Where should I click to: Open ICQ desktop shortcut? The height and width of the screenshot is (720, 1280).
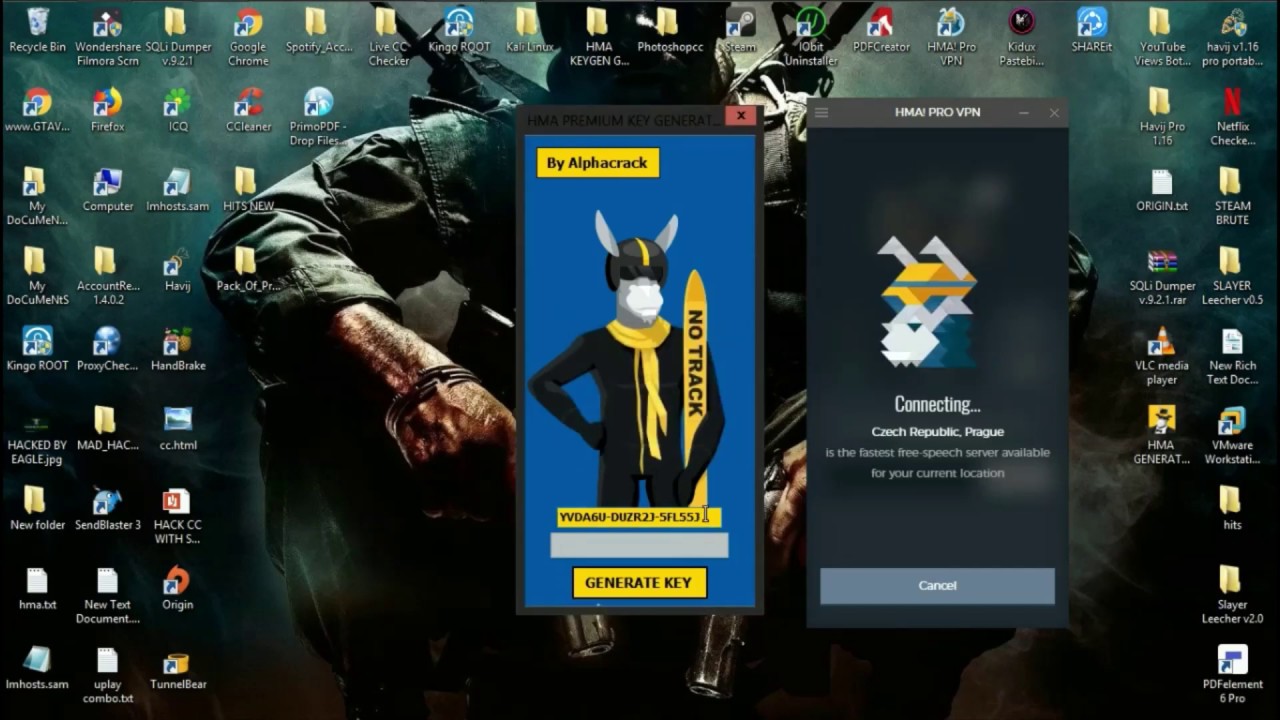tap(177, 110)
